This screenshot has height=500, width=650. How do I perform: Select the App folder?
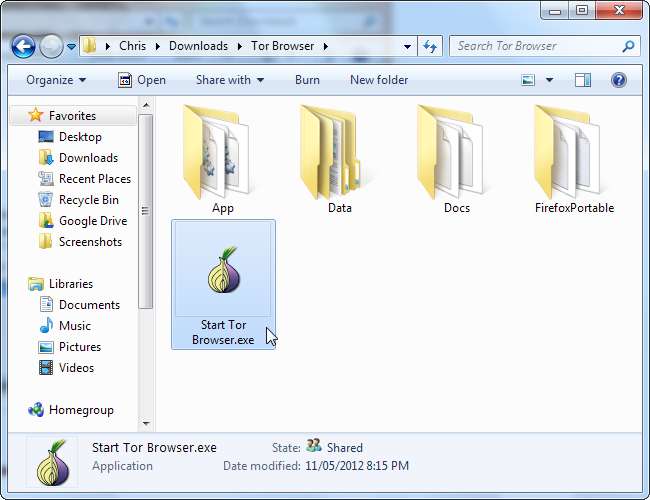point(223,160)
